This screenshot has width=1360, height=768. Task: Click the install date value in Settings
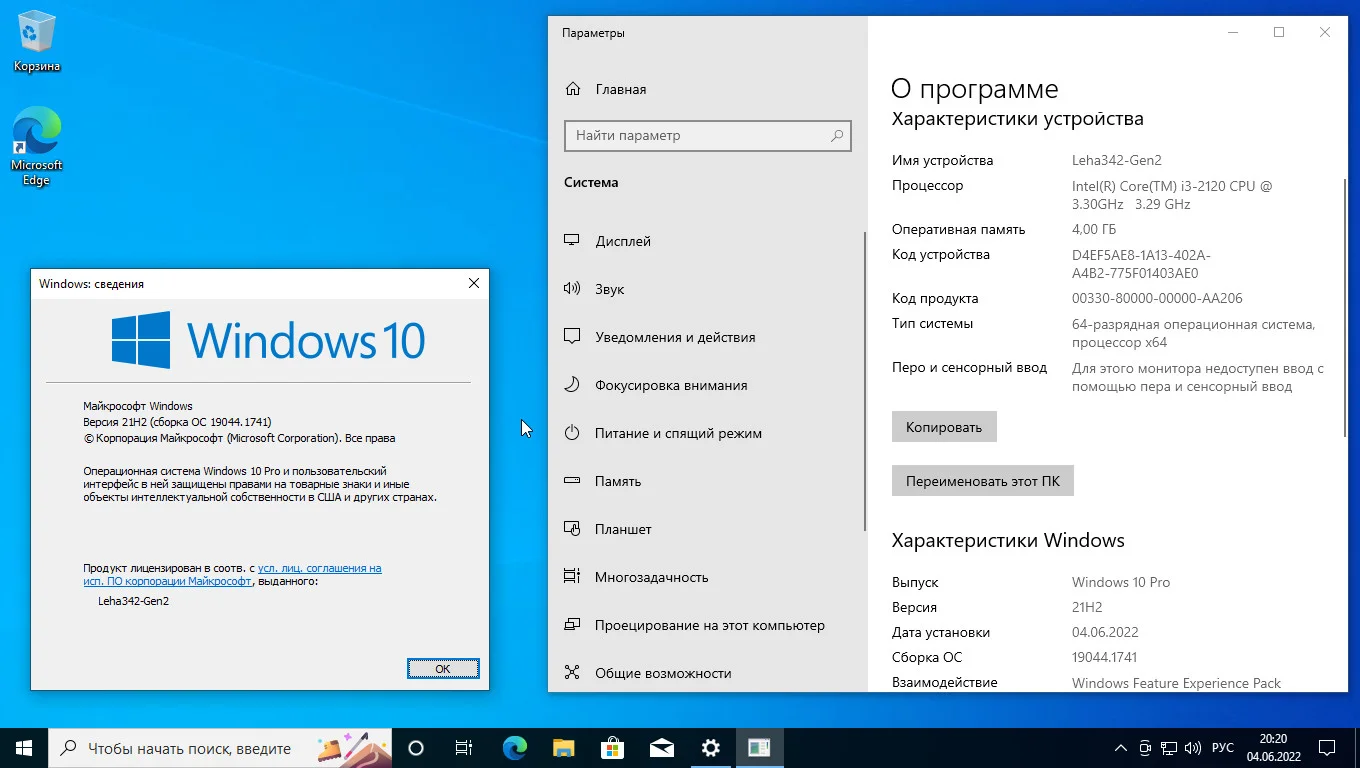click(x=1105, y=632)
